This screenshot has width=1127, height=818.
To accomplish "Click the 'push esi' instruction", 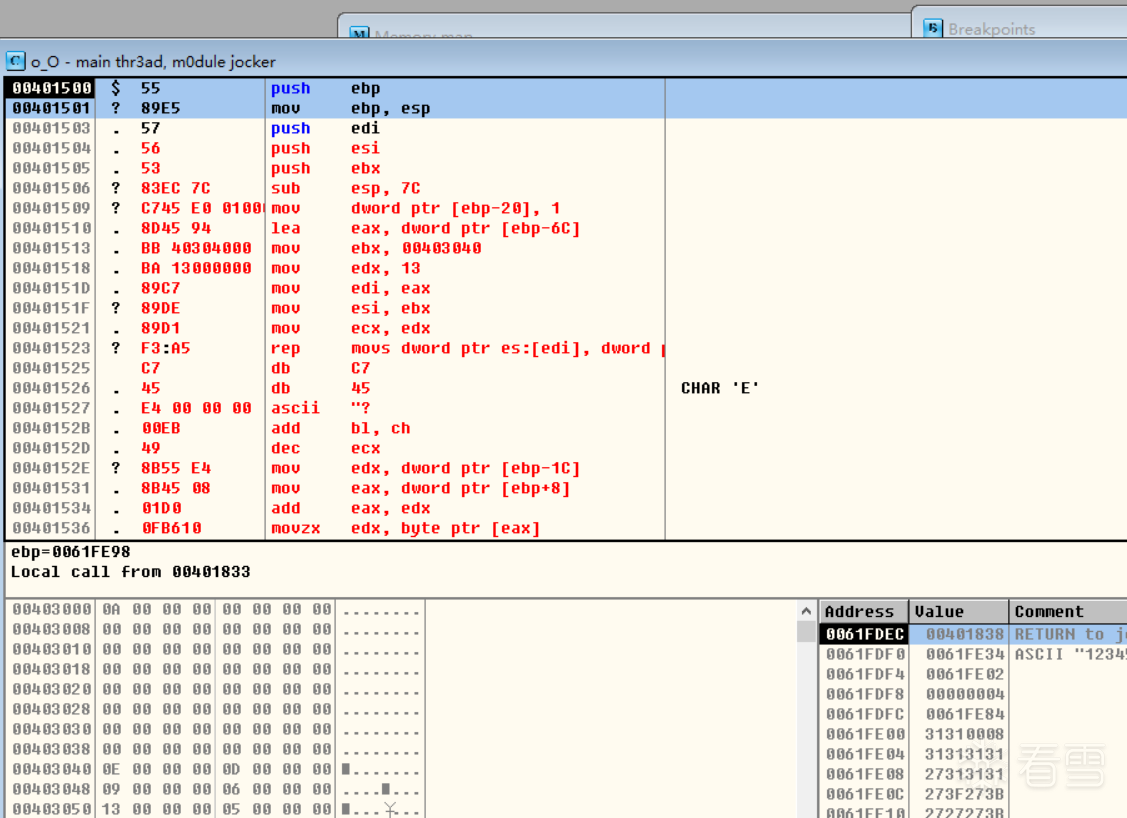I will [x=325, y=148].
